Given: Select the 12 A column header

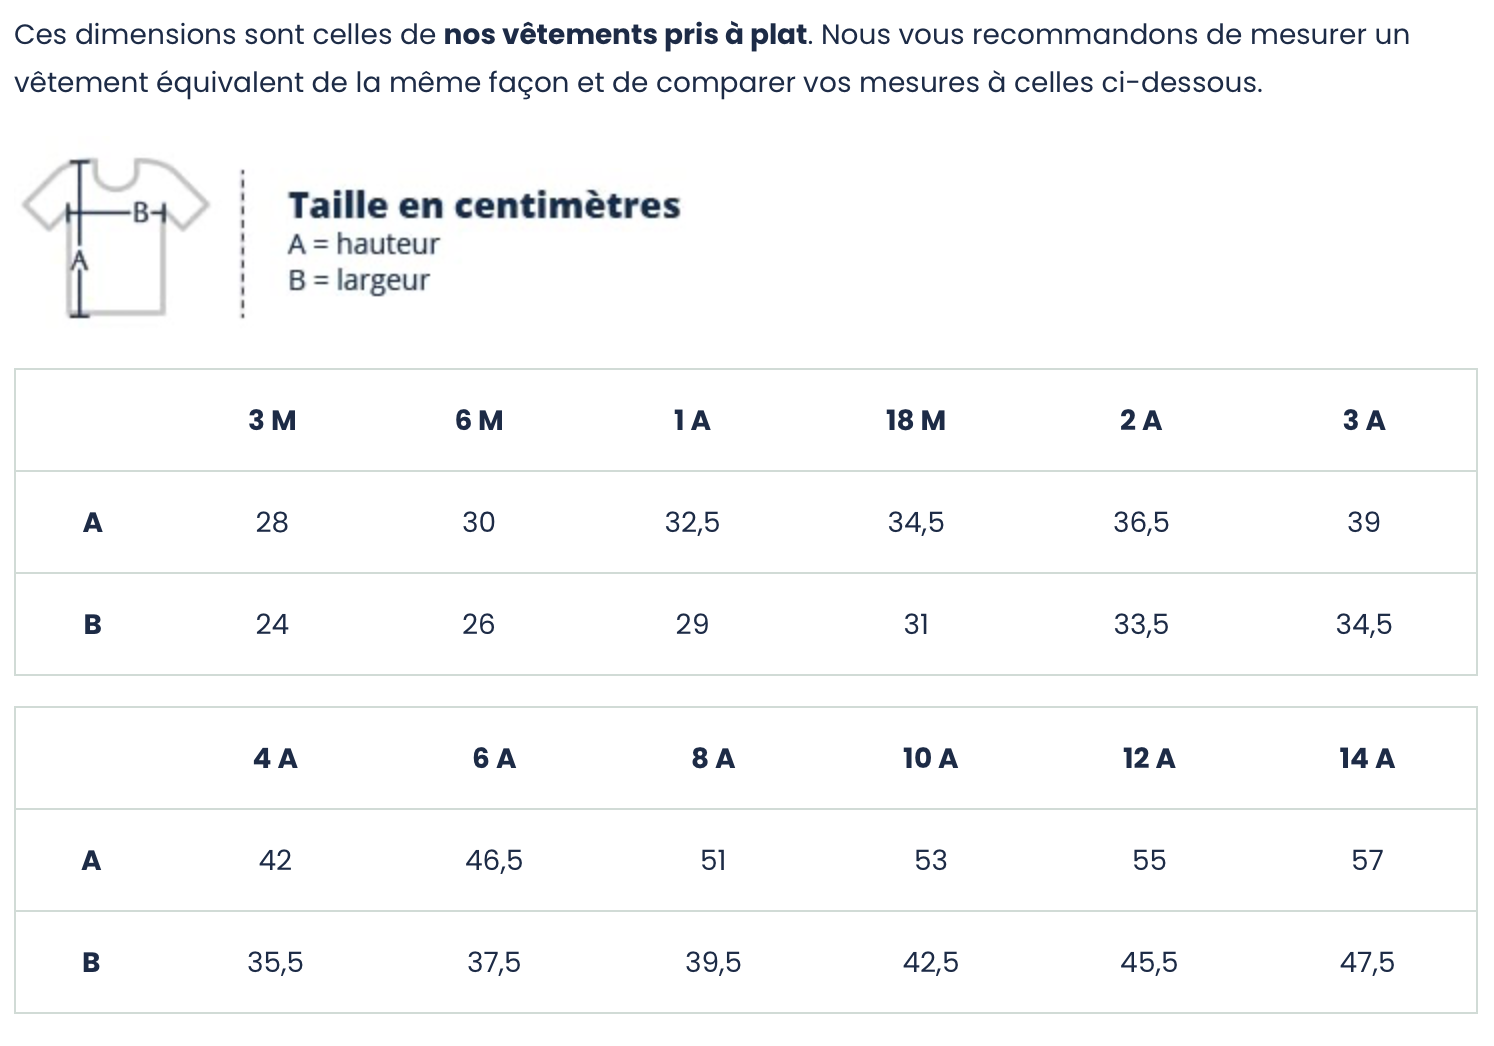Looking at the screenshot, I should (x=1149, y=759).
